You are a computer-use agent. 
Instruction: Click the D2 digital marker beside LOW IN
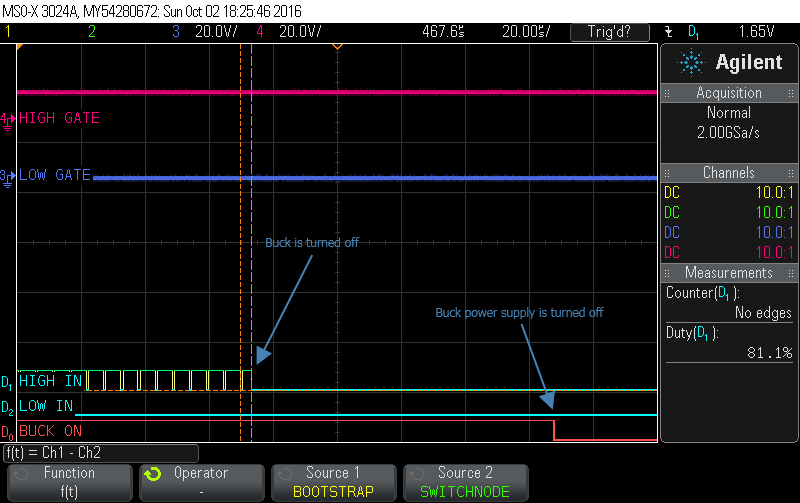click(x=8, y=407)
